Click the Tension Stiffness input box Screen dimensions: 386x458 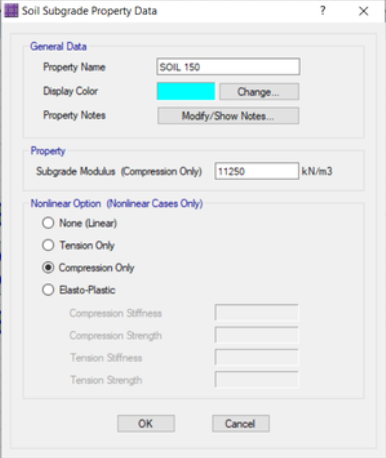257,357
